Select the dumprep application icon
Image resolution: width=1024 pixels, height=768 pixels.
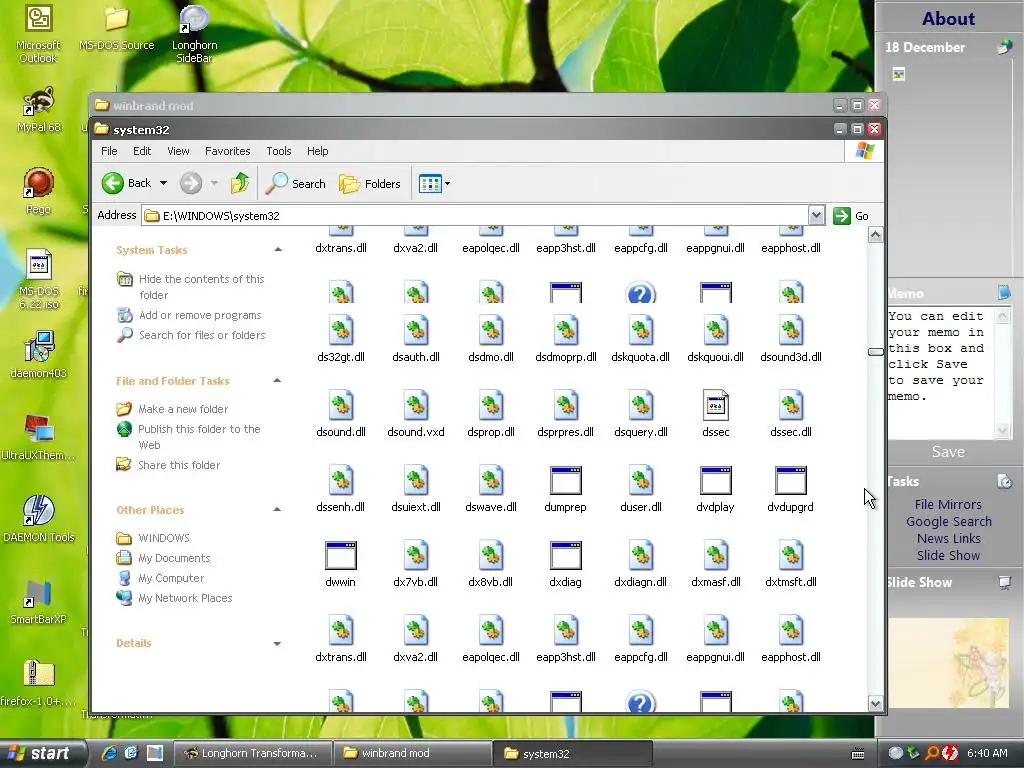[x=566, y=481]
